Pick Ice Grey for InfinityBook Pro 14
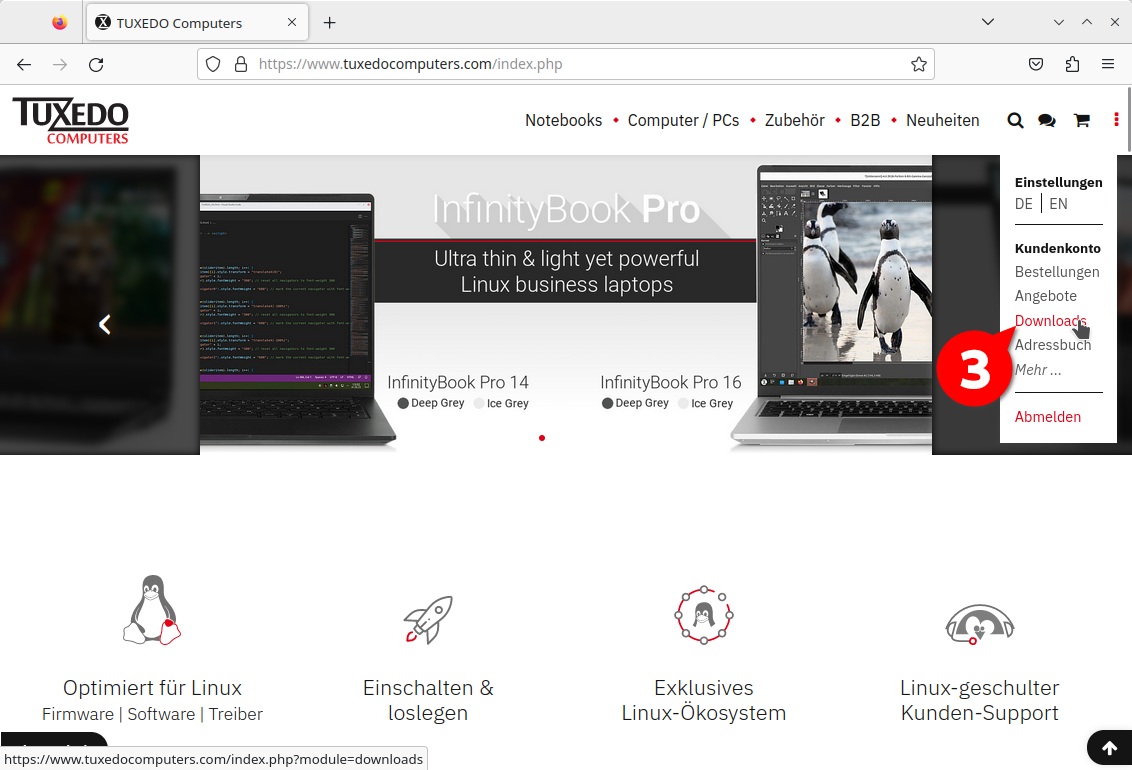 point(501,403)
